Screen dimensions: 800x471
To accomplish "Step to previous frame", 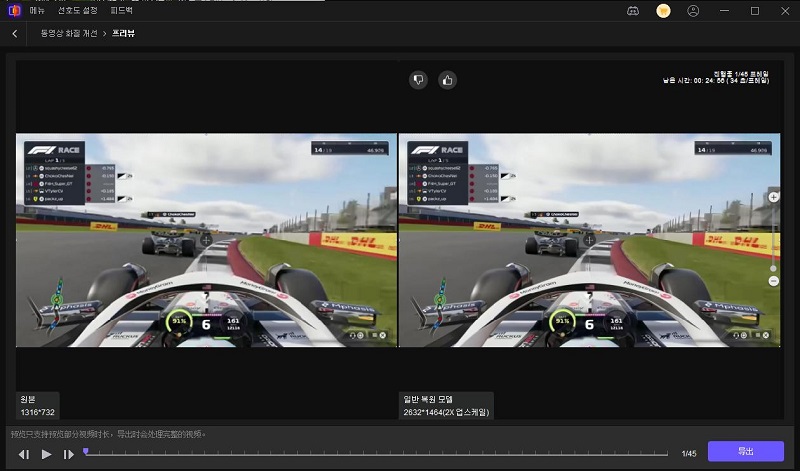I will pos(24,454).
